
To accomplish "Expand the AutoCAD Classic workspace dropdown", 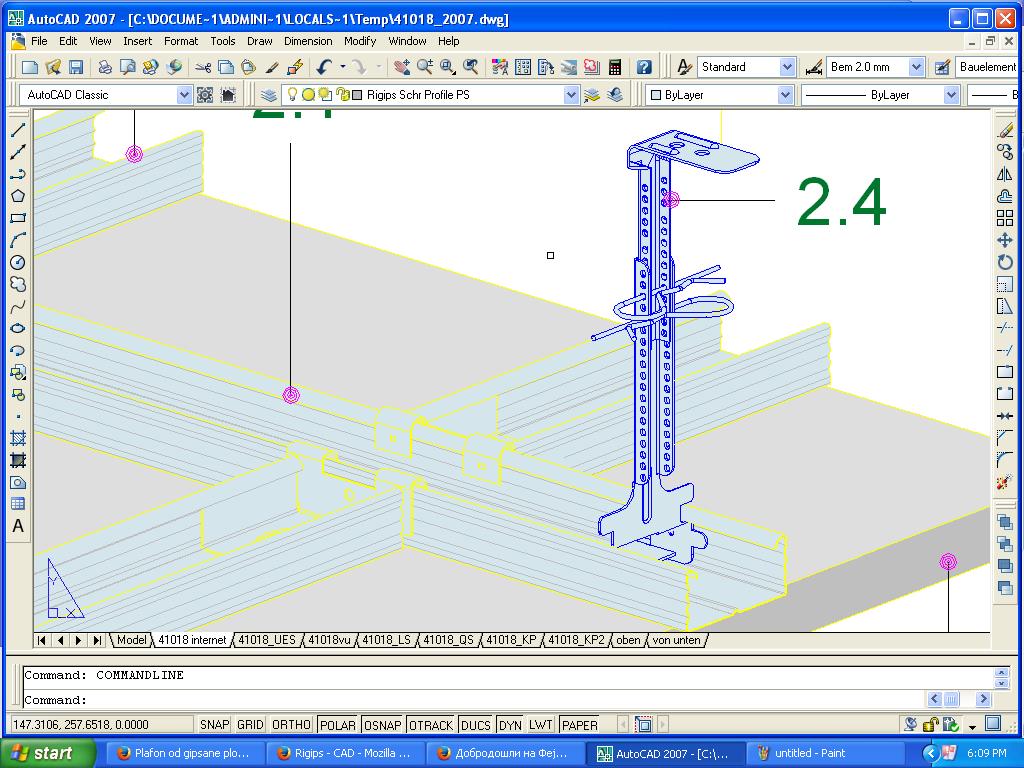I will 184,95.
